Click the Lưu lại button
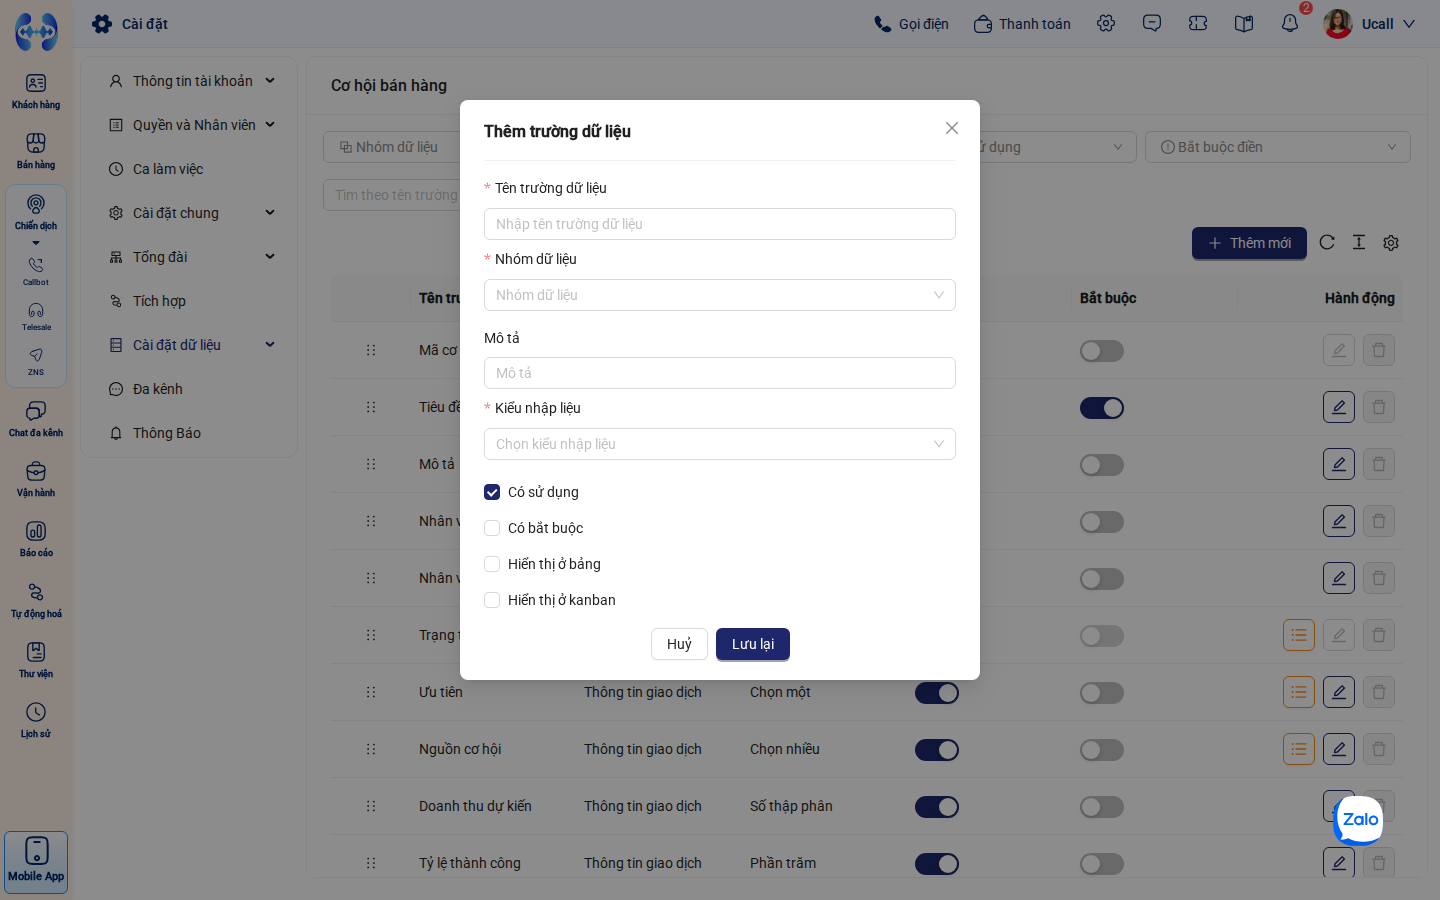 coord(753,644)
